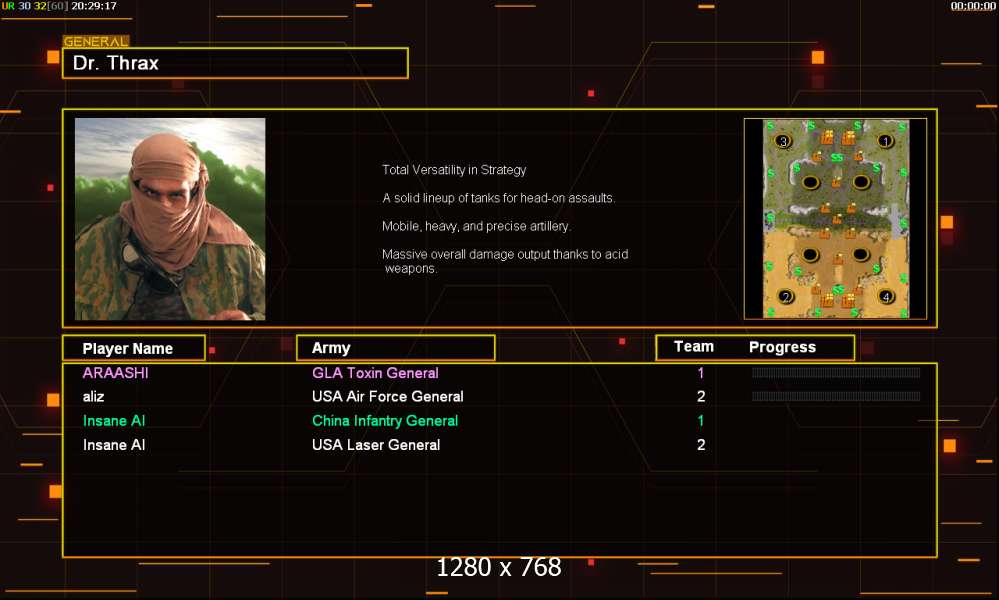This screenshot has width=999, height=600.
Task: Click the Dr. Thrax portrait image
Action: pyautogui.click(x=170, y=218)
